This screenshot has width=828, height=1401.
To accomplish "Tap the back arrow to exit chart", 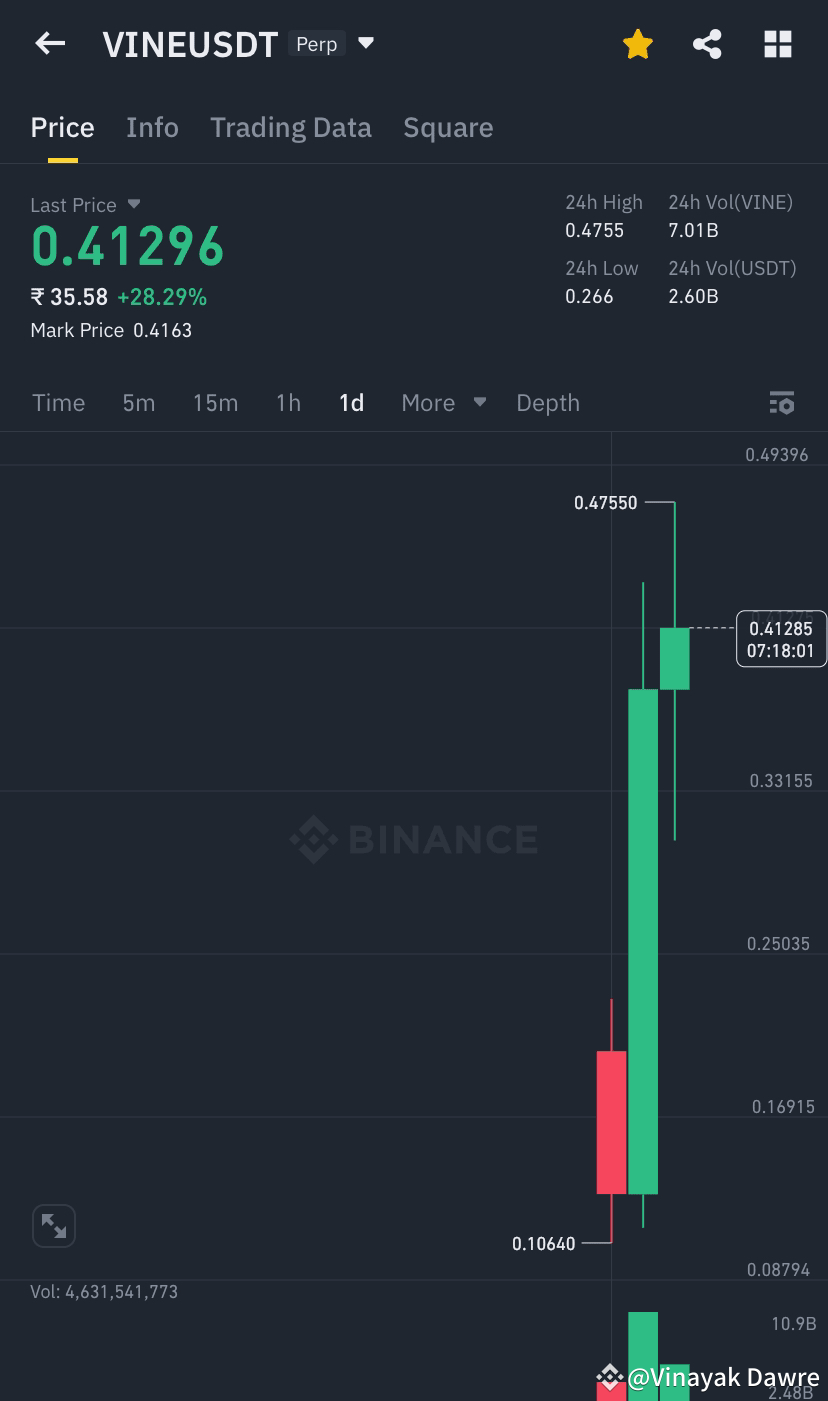I will click(x=49, y=43).
